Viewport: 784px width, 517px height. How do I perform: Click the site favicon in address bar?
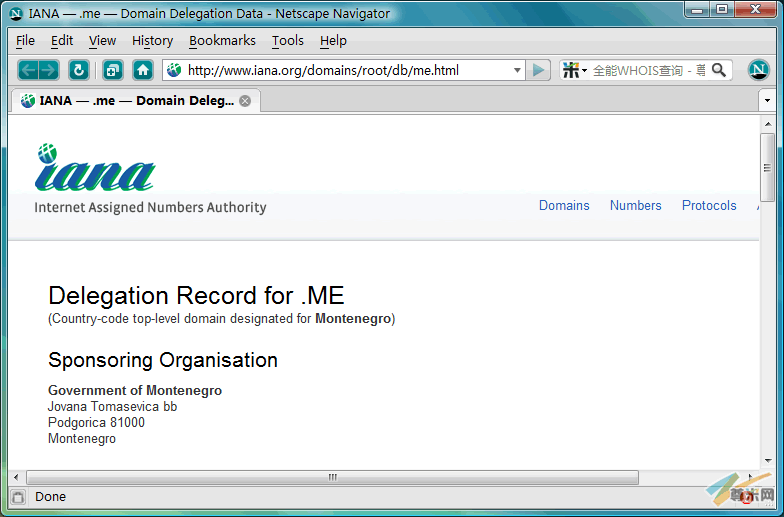click(174, 70)
